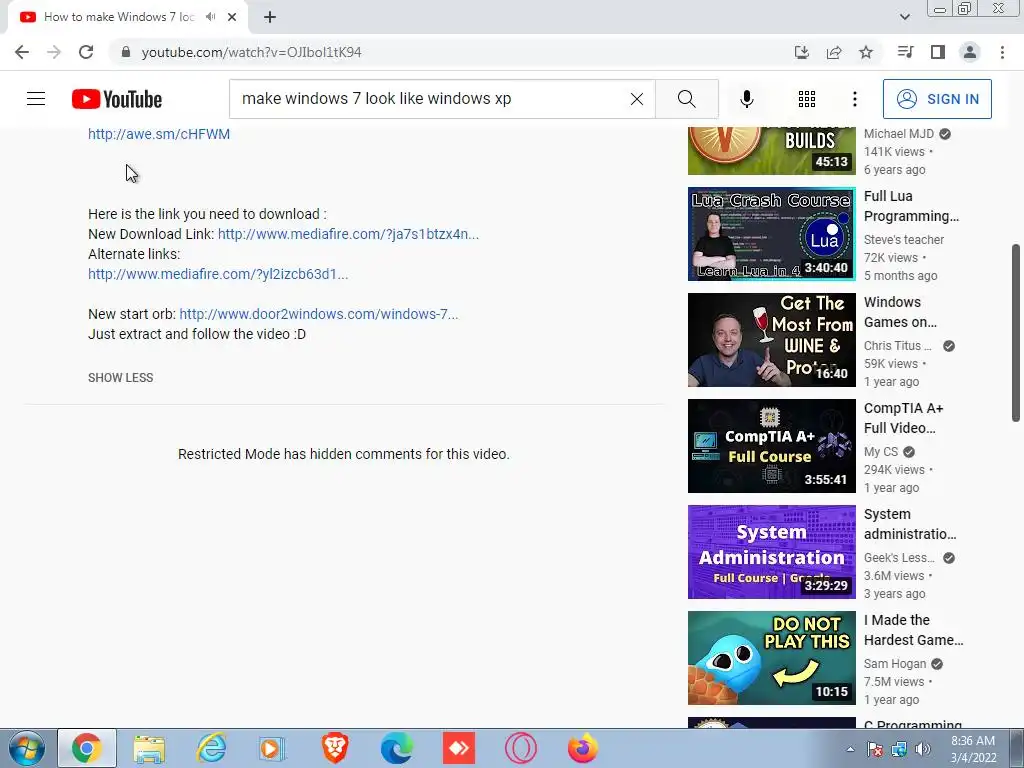
Task: Open a new tab with the plus button
Action: pos(270,17)
